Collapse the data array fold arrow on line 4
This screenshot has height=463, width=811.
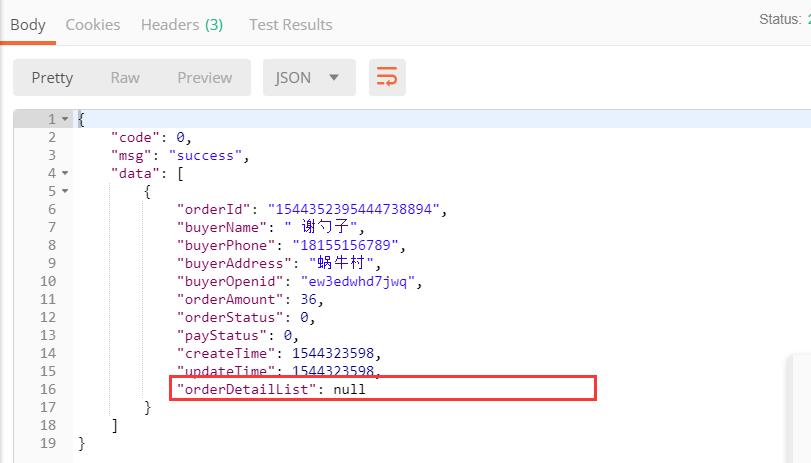(65, 173)
